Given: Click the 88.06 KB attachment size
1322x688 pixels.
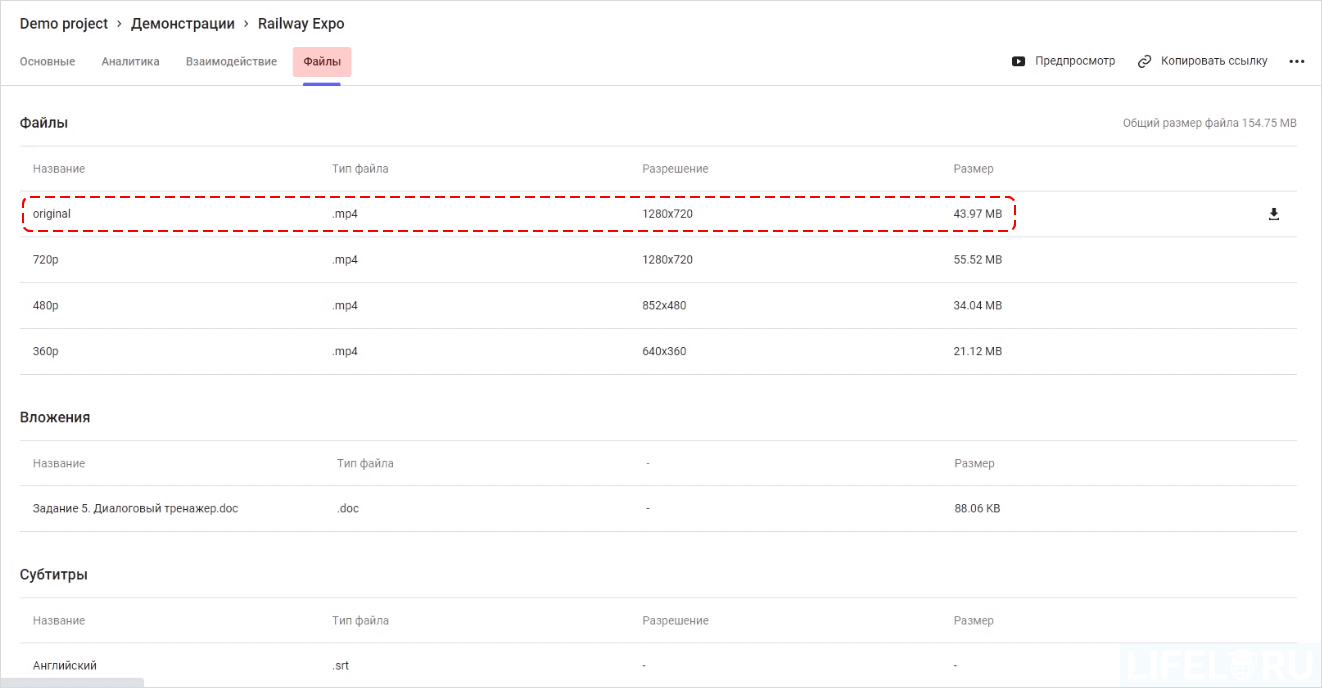Looking at the screenshot, I should point(977,509).
